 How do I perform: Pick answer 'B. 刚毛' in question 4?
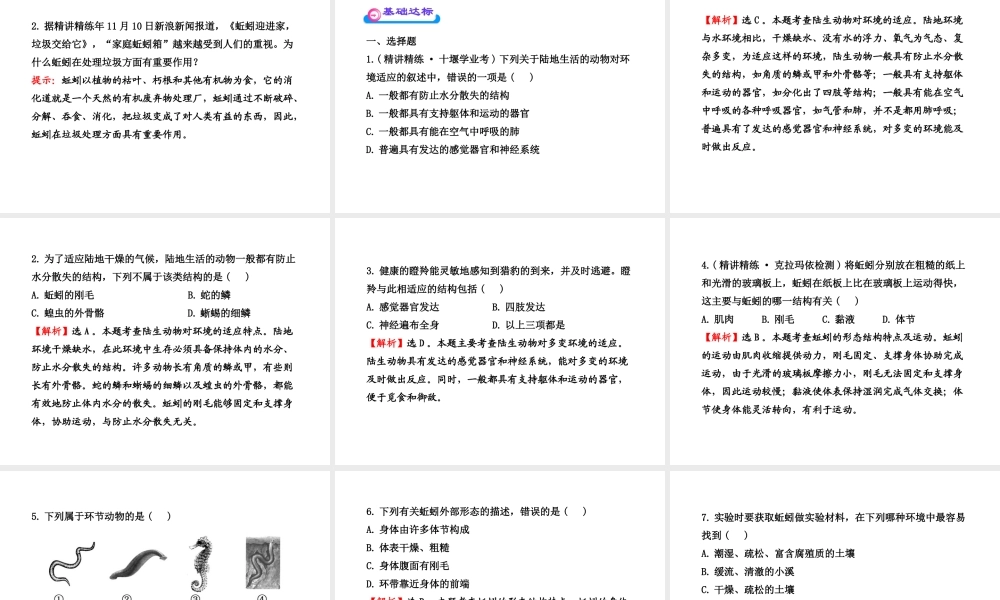[x=777, y=319]
